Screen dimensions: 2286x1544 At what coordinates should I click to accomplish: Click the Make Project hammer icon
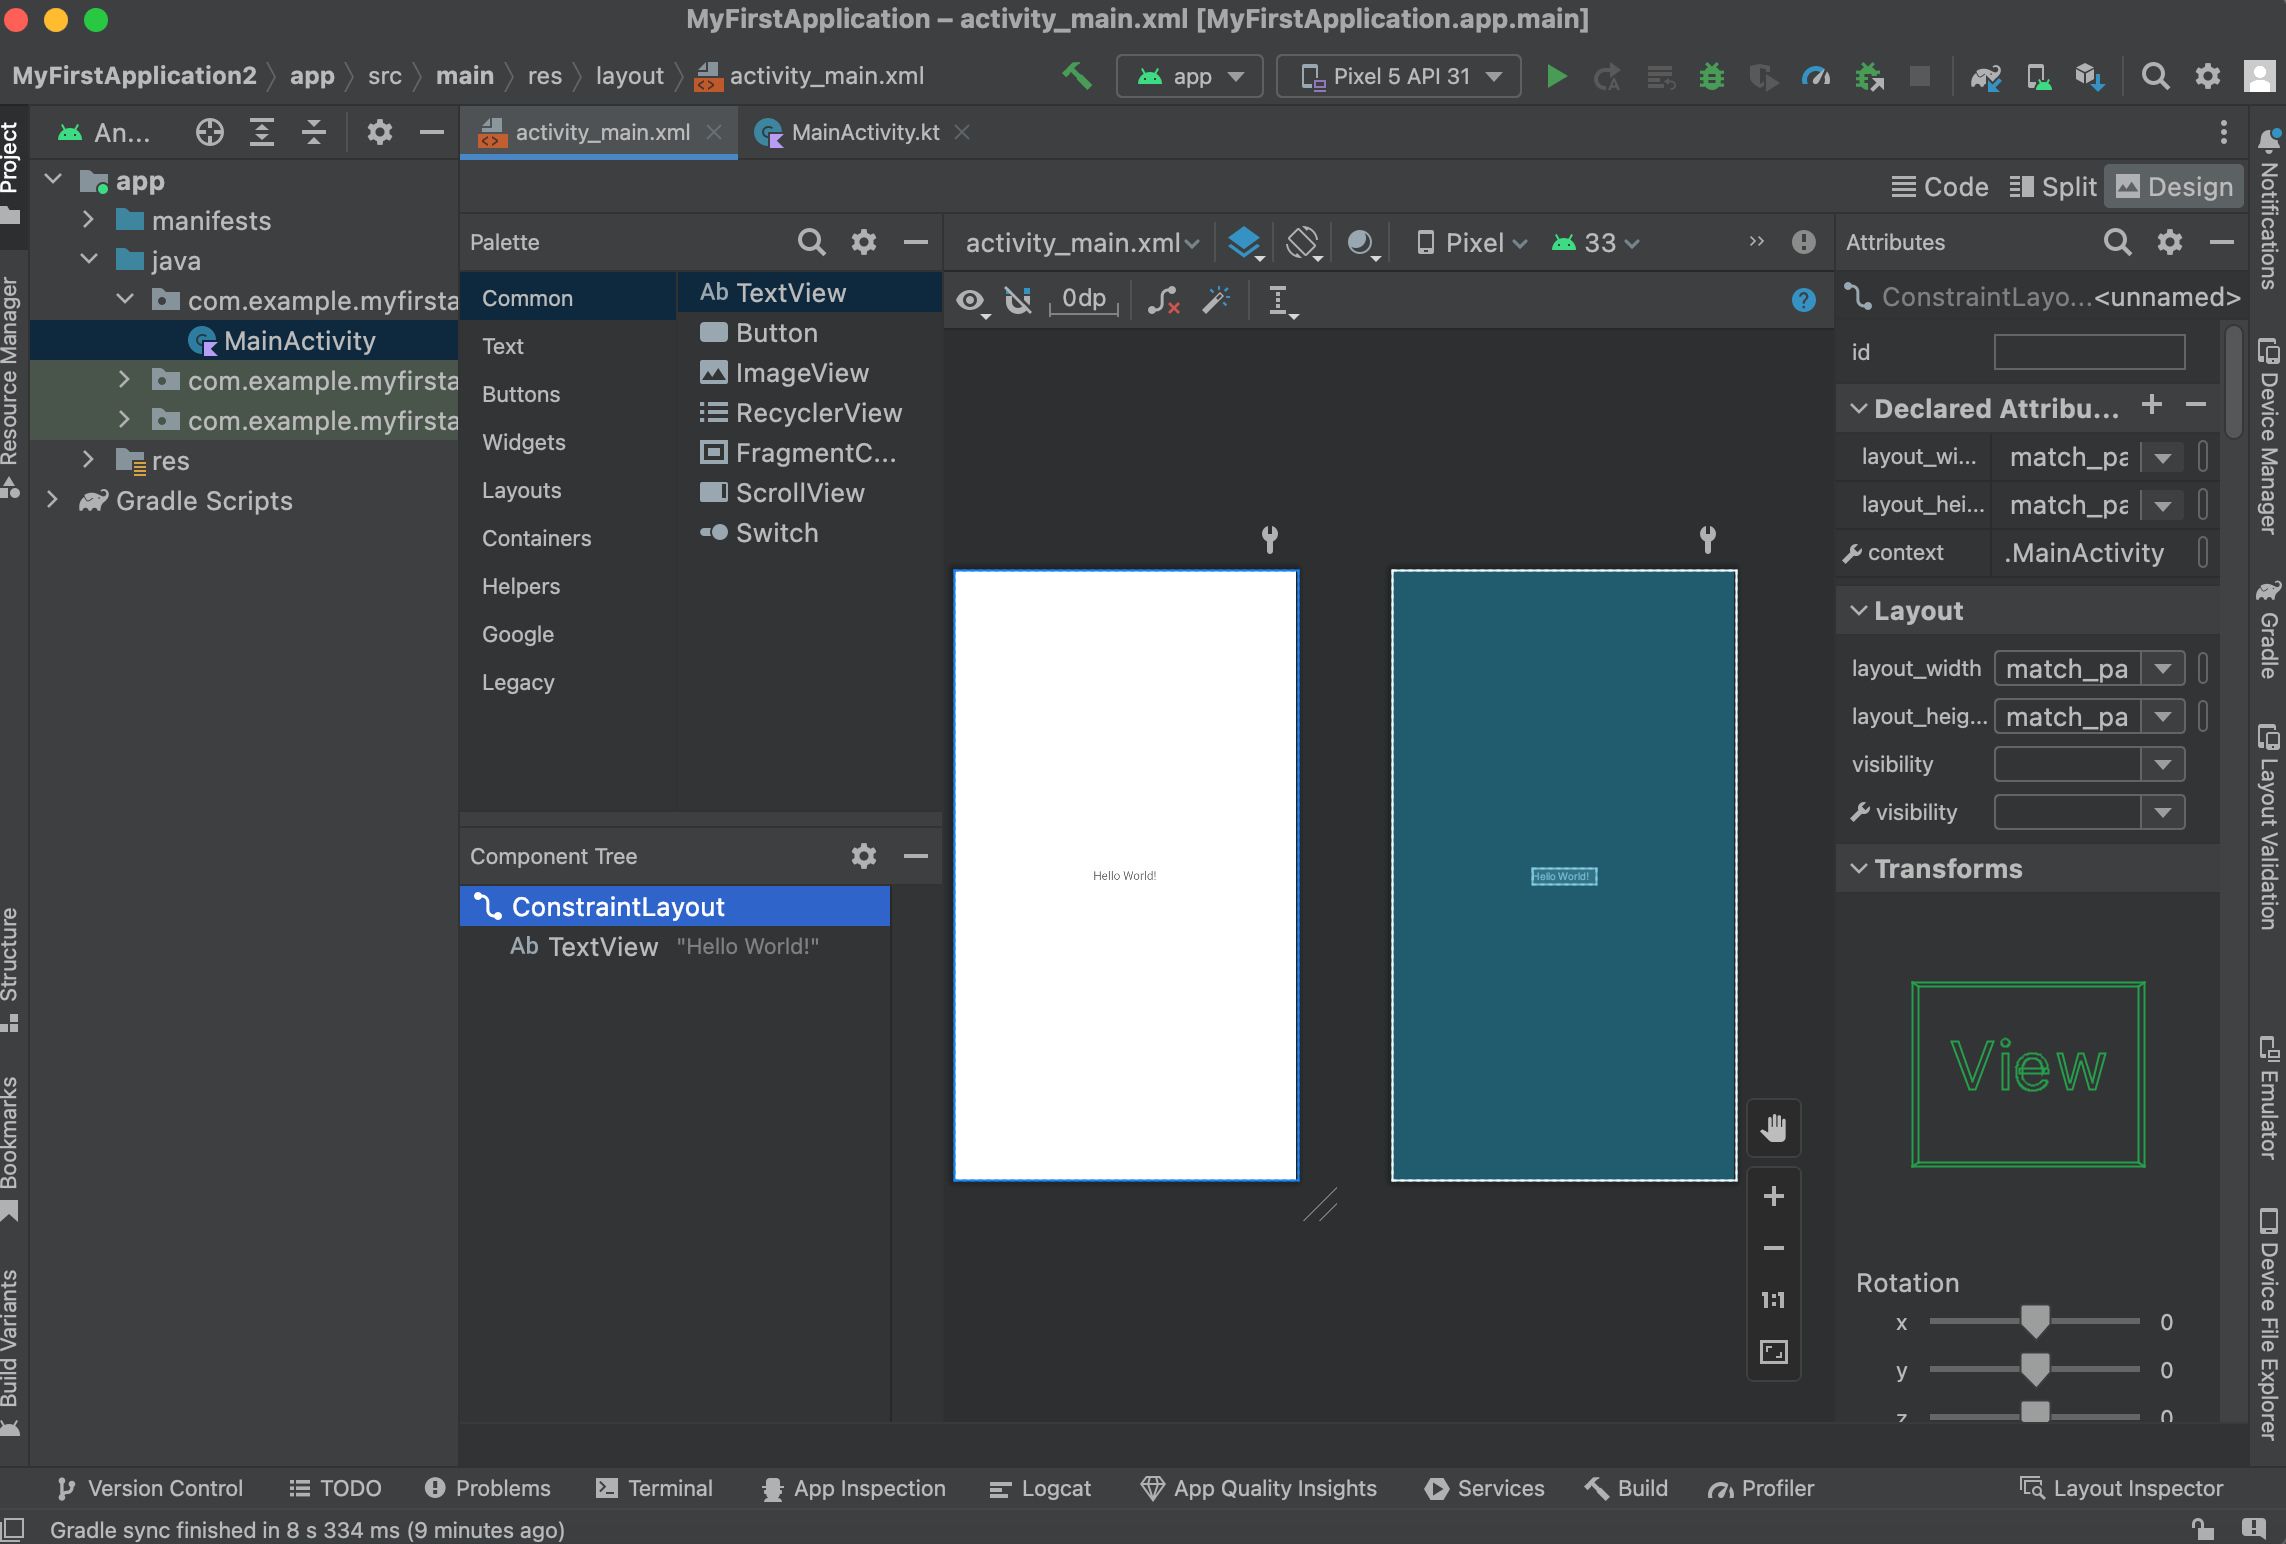coord(1077,76)
